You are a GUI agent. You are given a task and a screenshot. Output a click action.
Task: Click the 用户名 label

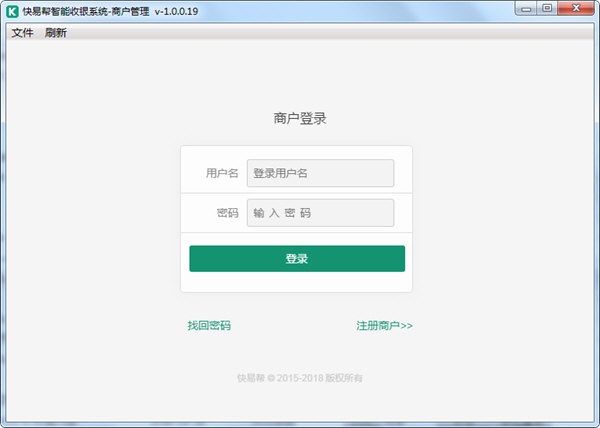222,173
